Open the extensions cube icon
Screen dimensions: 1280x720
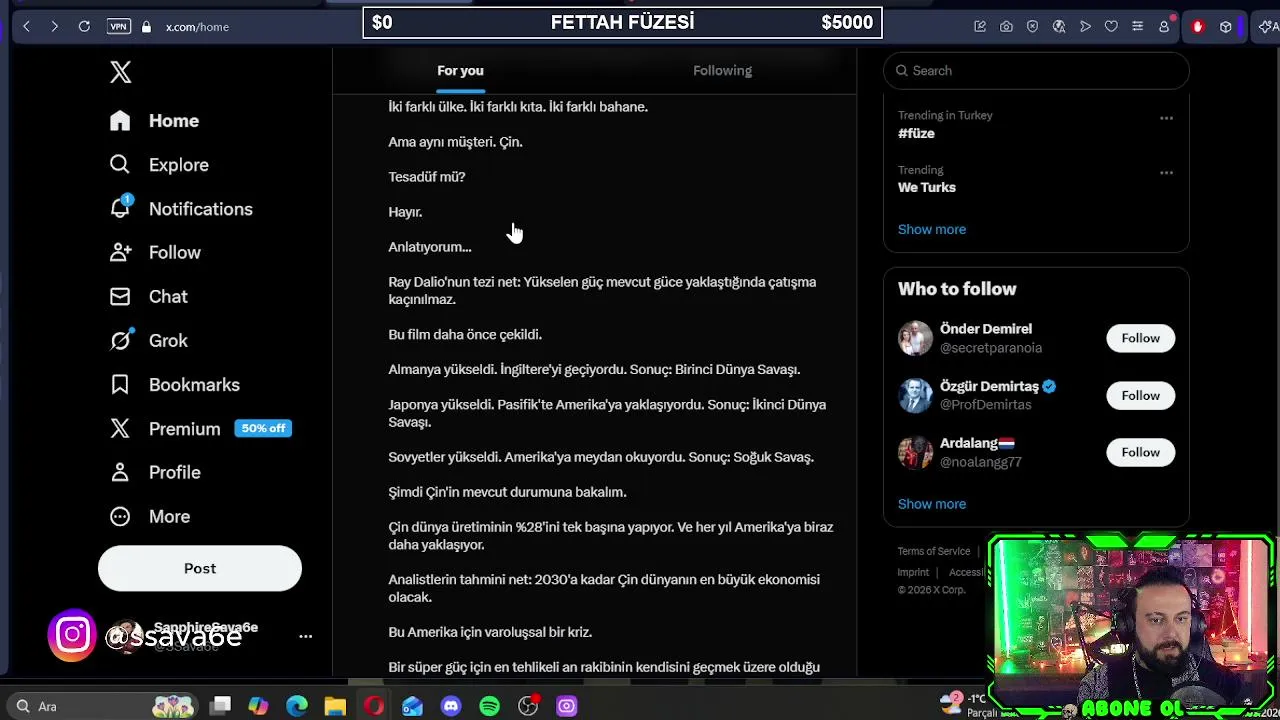(x=1225, y=27)
